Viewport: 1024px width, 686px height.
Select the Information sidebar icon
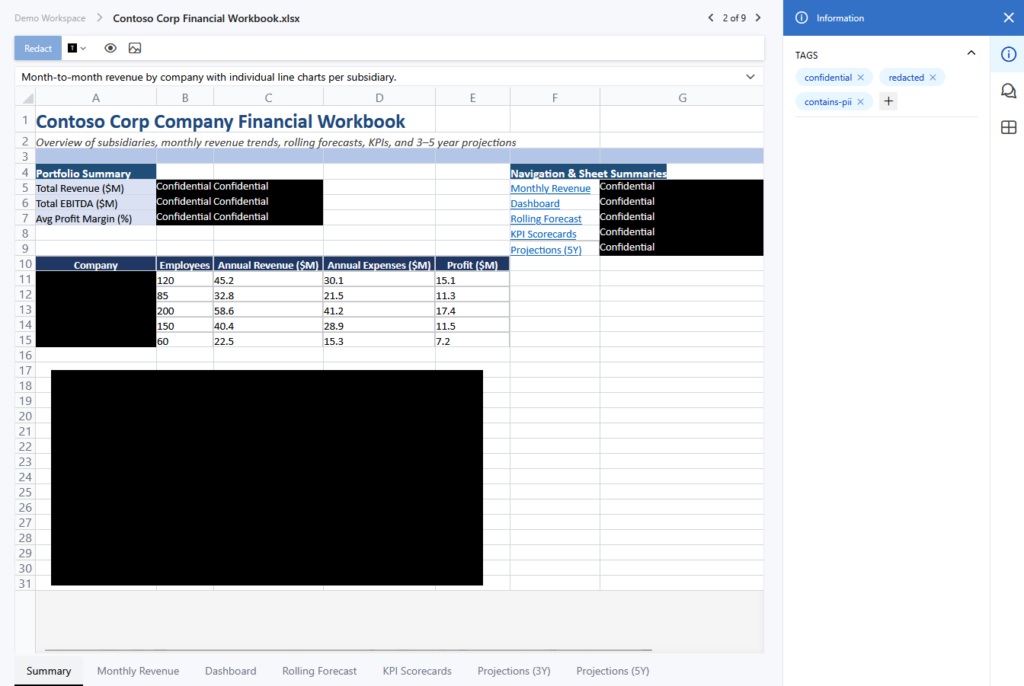(1008, 54)
